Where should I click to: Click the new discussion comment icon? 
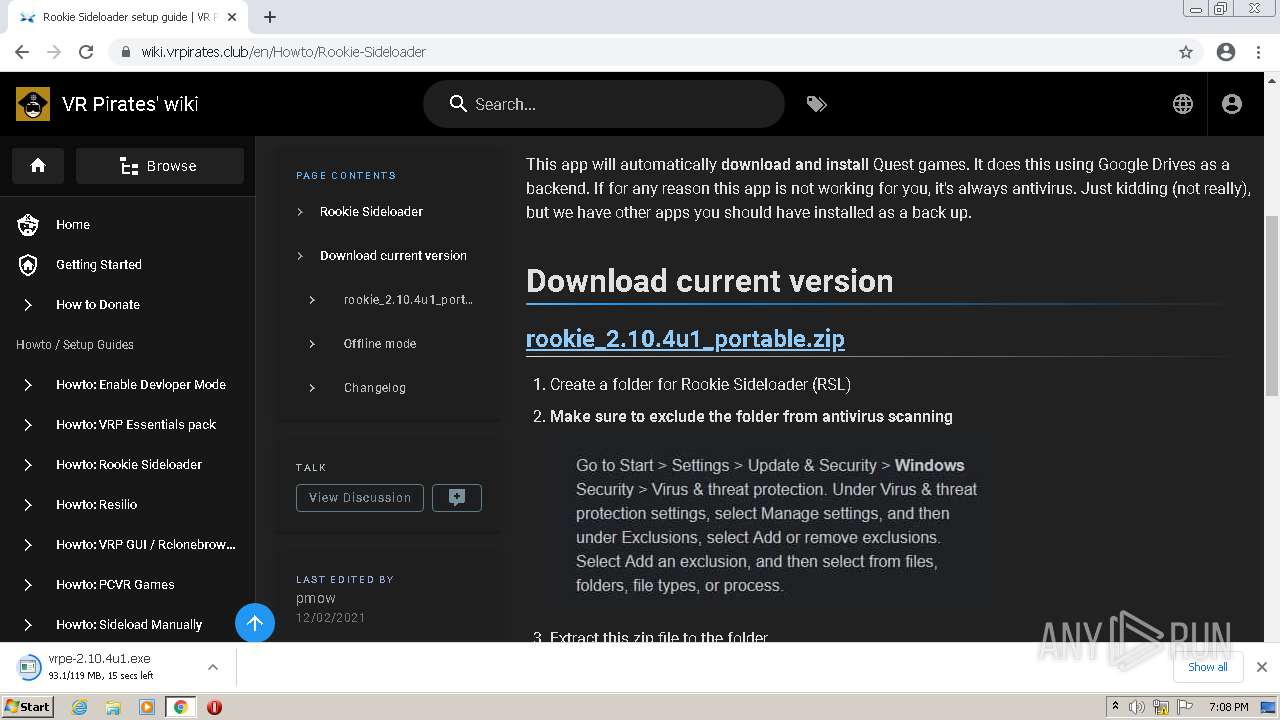(x=457, y=497)
